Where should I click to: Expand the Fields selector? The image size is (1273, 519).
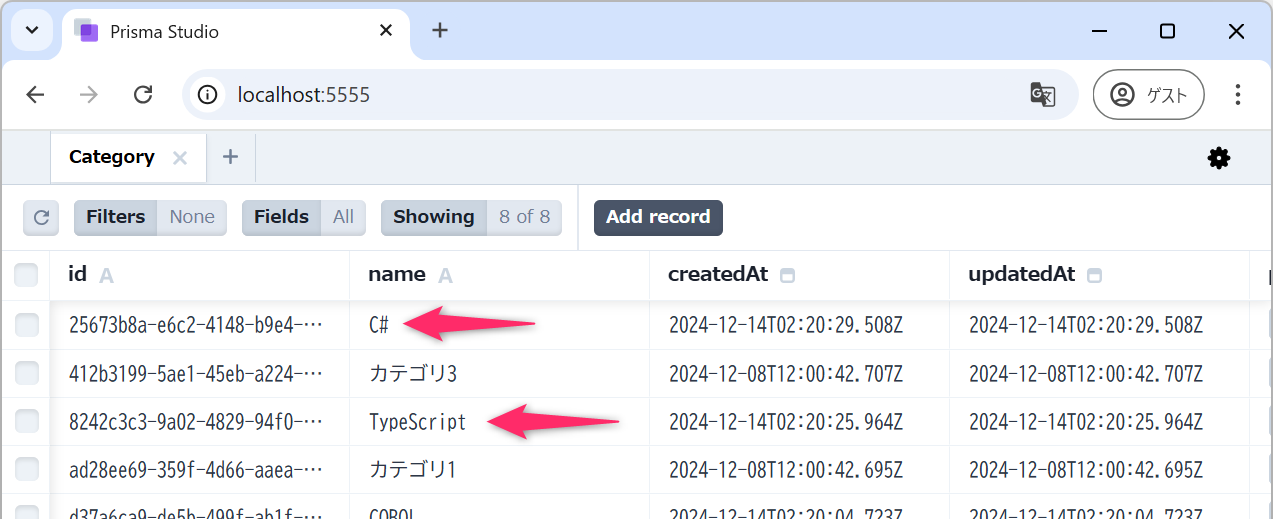tap(303, 217)
